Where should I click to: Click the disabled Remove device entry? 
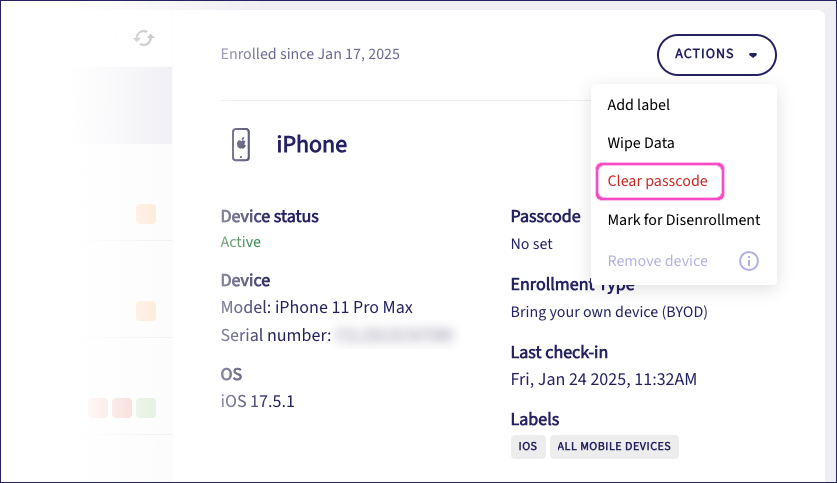(658, 261)
